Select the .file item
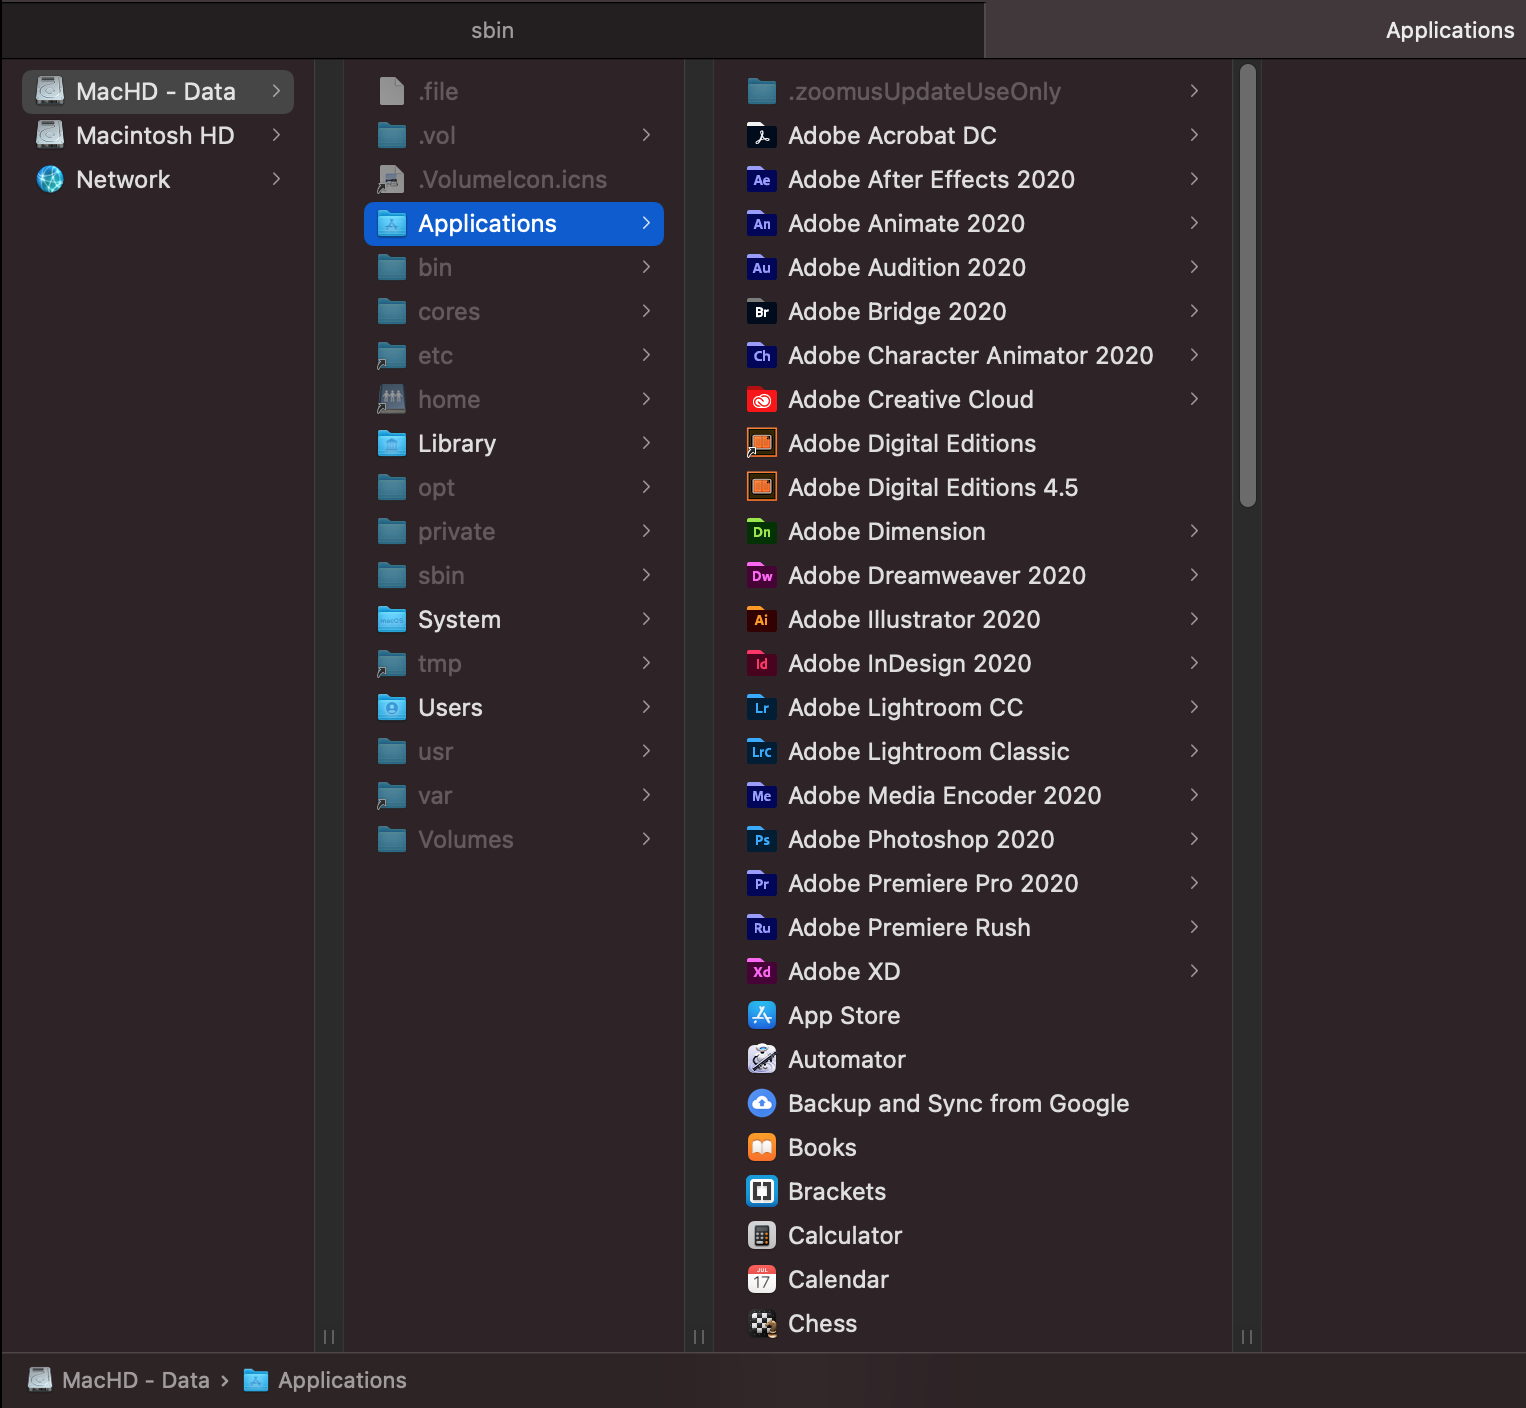 pyautogui.click(x=514, y=91)
